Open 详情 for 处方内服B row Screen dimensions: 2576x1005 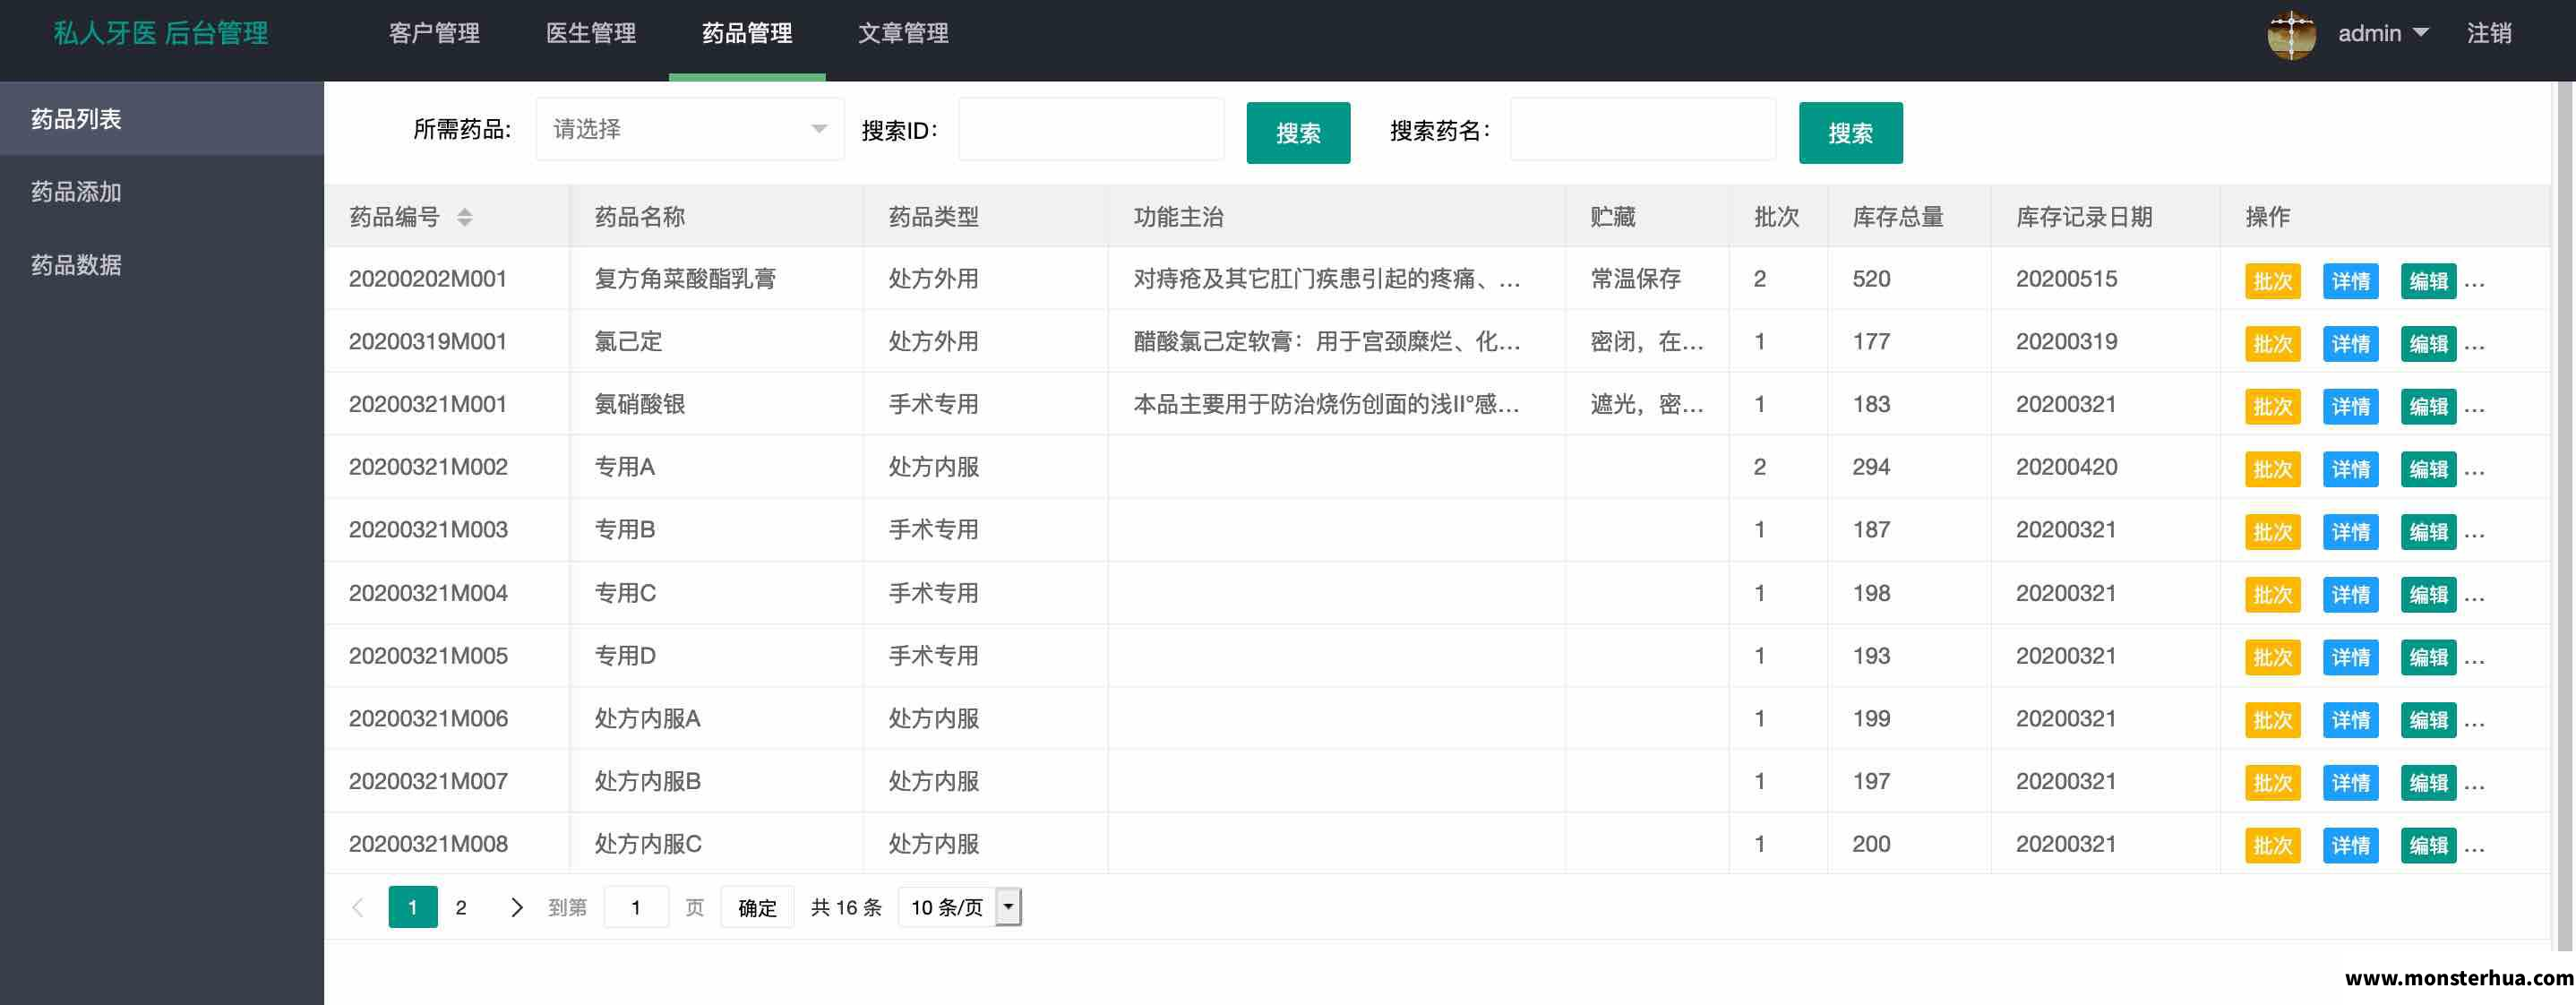pos(2351,783)
